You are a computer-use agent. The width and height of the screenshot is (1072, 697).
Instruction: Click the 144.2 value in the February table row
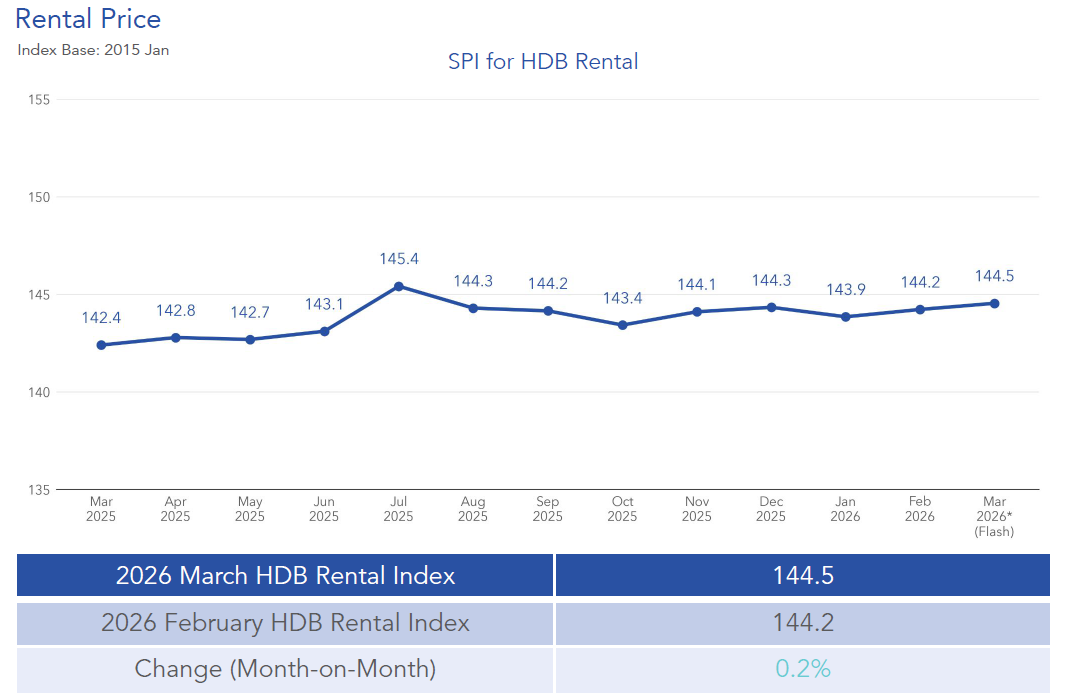pos(802,623)
